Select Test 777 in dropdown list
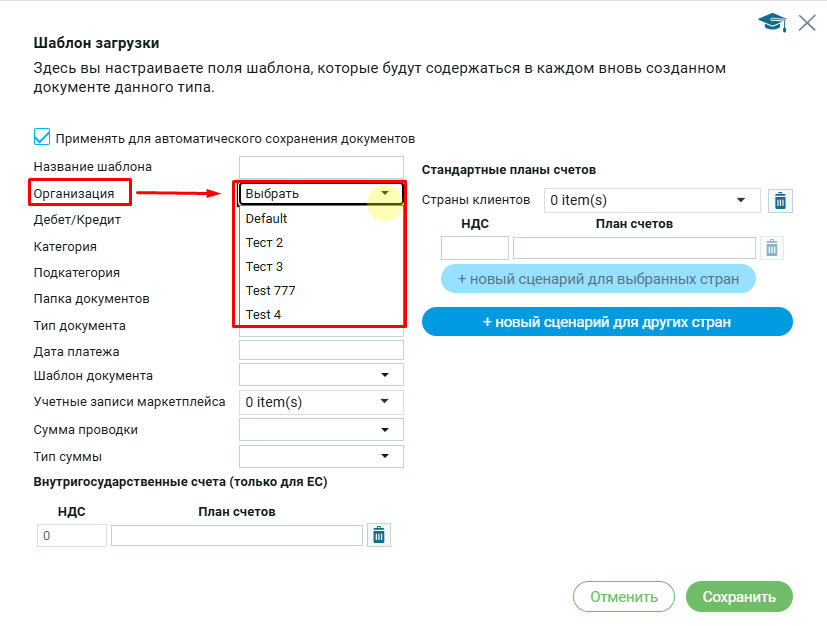 click(270, 291)
